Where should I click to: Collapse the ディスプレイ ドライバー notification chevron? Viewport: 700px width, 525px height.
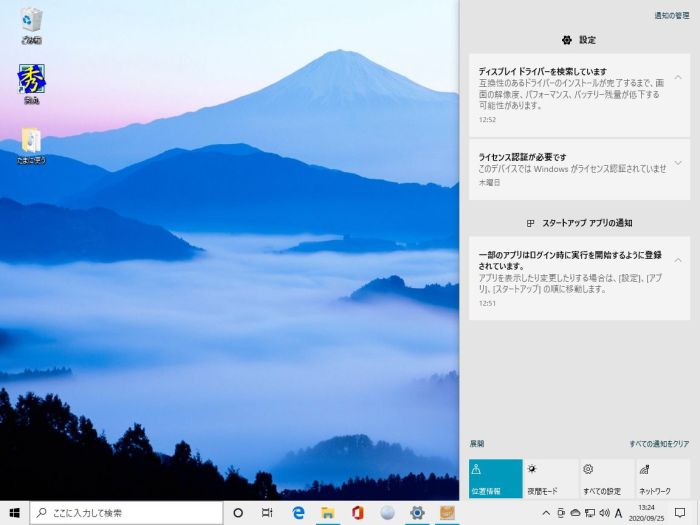pyautogui.click(x=678, y=77)
